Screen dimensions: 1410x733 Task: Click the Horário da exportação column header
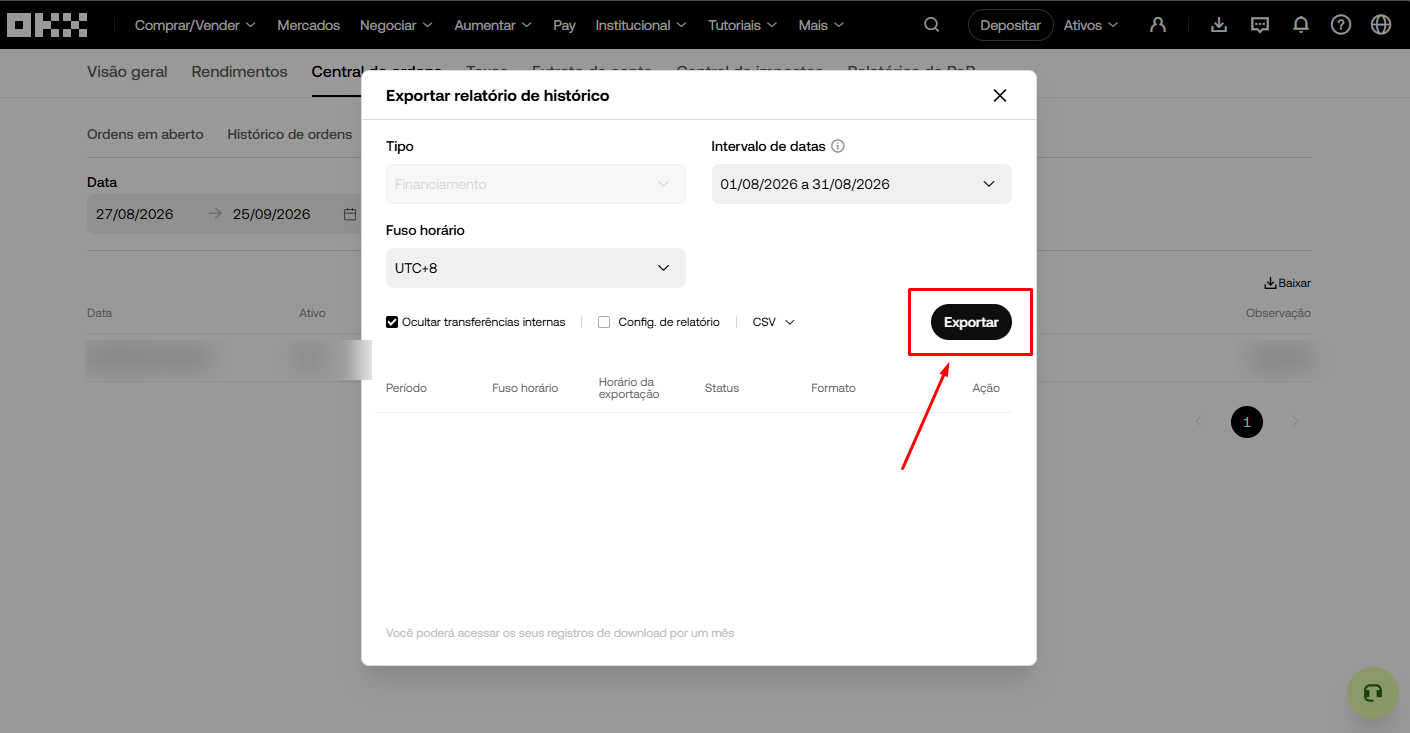coord(629,388)
